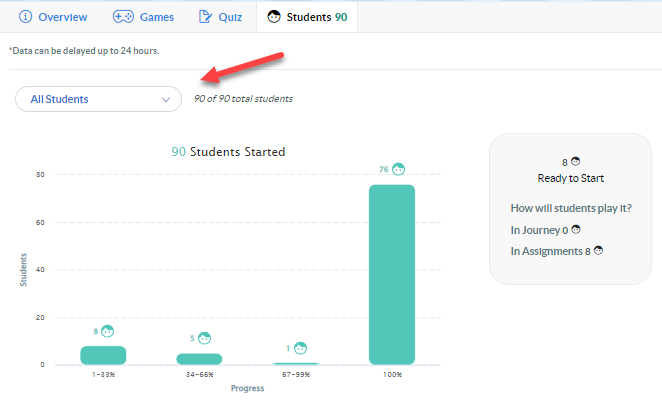Click the 1-33% progress bar
The image size is (662, 414).
point(103,355)
